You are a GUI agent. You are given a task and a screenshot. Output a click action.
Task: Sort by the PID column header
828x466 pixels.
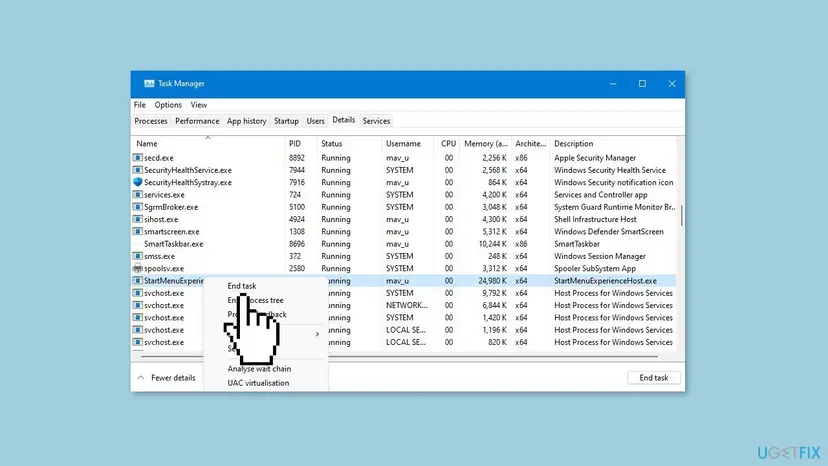295,144
